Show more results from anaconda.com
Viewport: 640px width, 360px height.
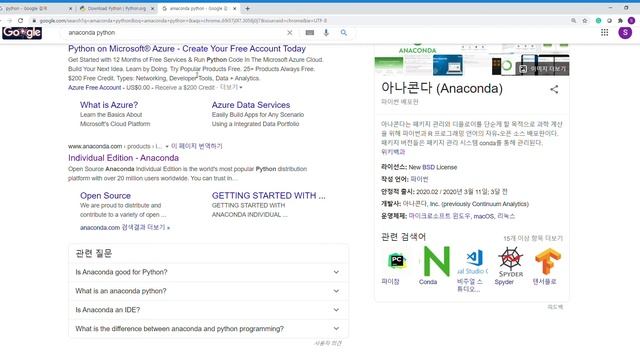click(x=125, y=227)
